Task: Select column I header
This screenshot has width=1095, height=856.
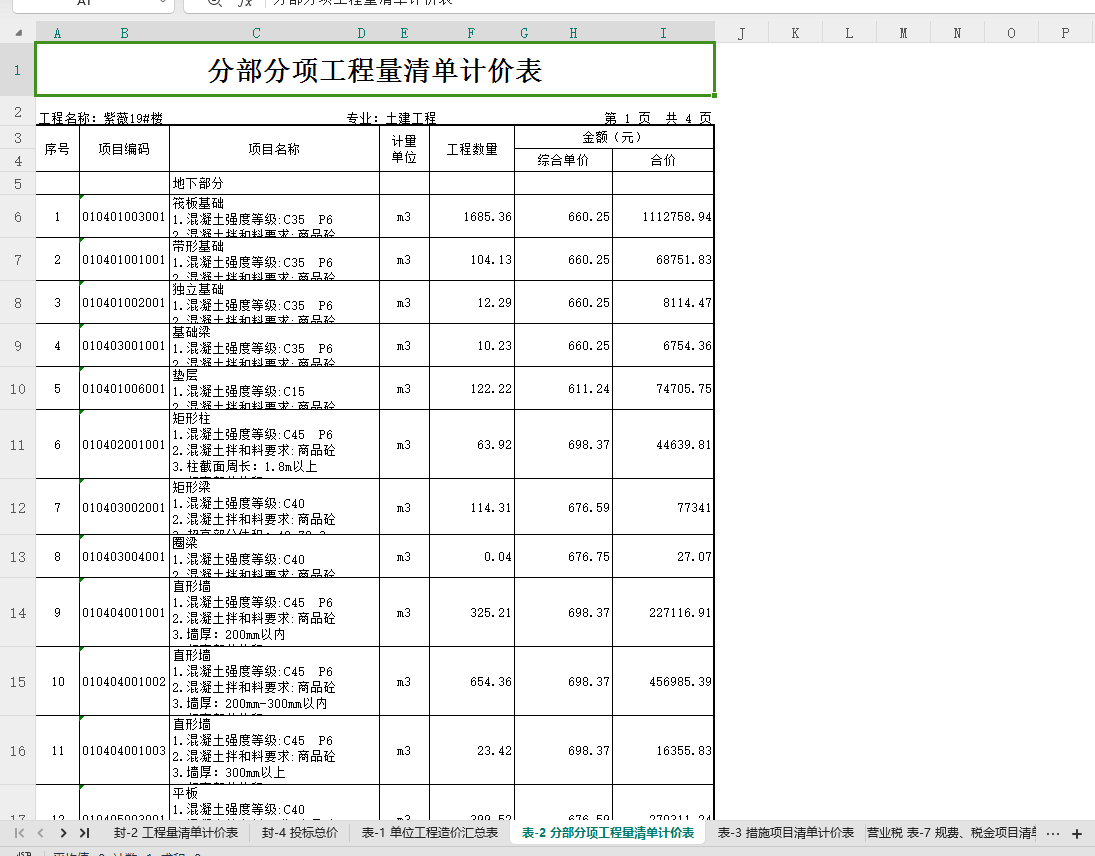Action: (663, 33)
